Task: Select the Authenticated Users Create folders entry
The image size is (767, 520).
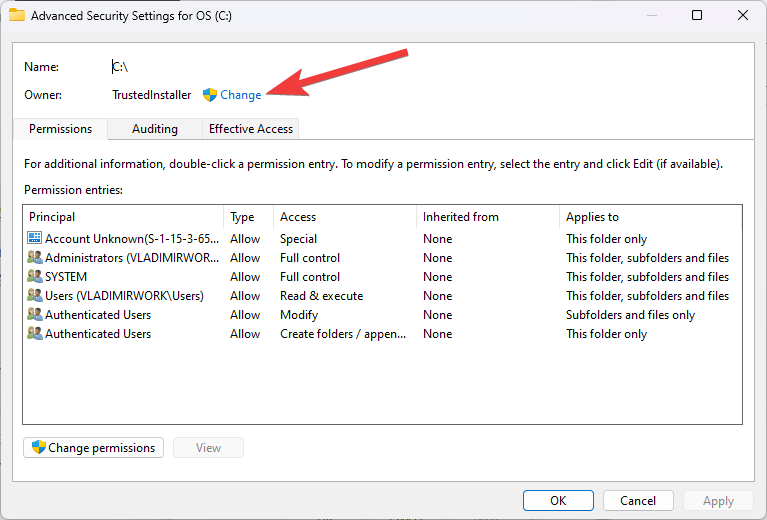Action: coord(98,334)
